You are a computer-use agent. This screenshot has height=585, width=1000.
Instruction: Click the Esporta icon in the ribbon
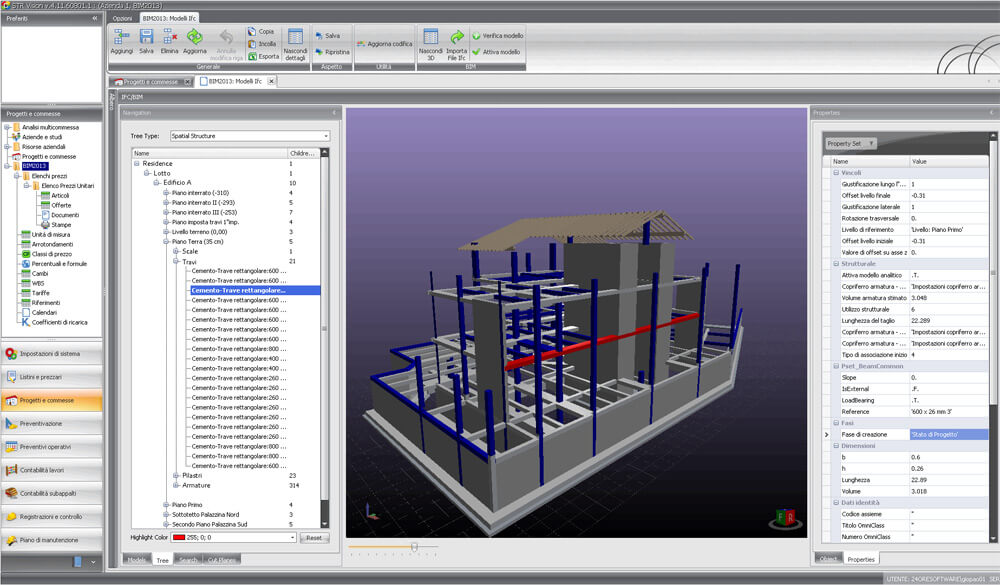(263, 56)
